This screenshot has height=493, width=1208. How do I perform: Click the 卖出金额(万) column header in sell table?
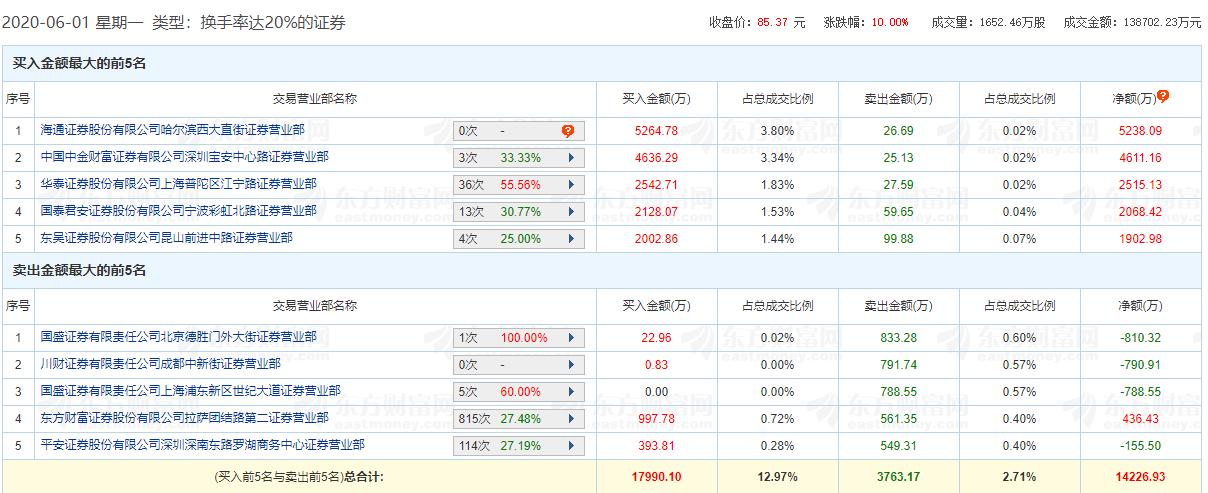[x=898, y=305]
